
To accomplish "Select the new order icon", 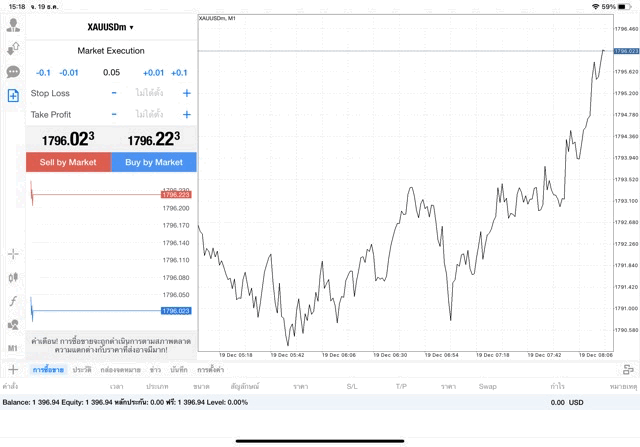I will (13, 96).
